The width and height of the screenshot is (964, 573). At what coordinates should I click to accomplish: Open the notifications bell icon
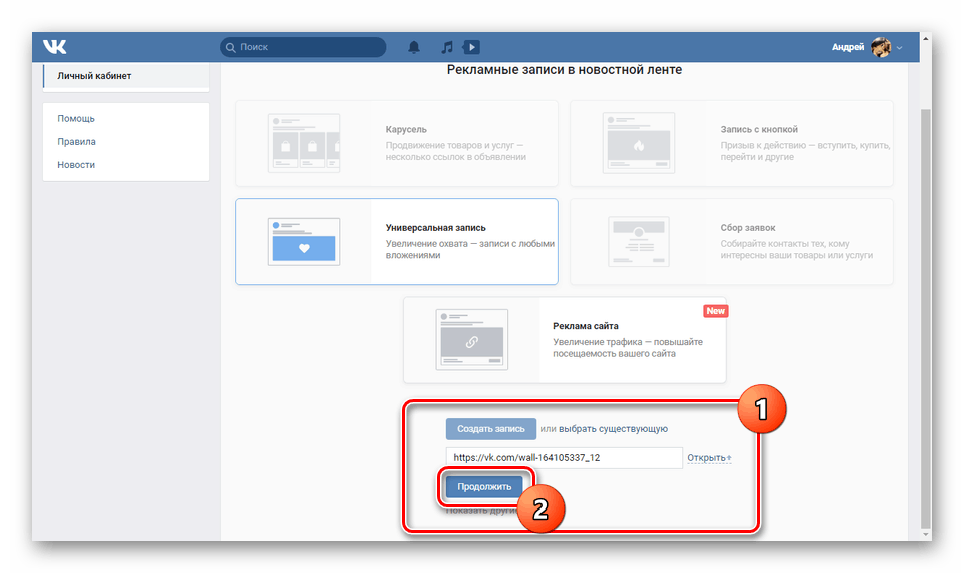414,47
